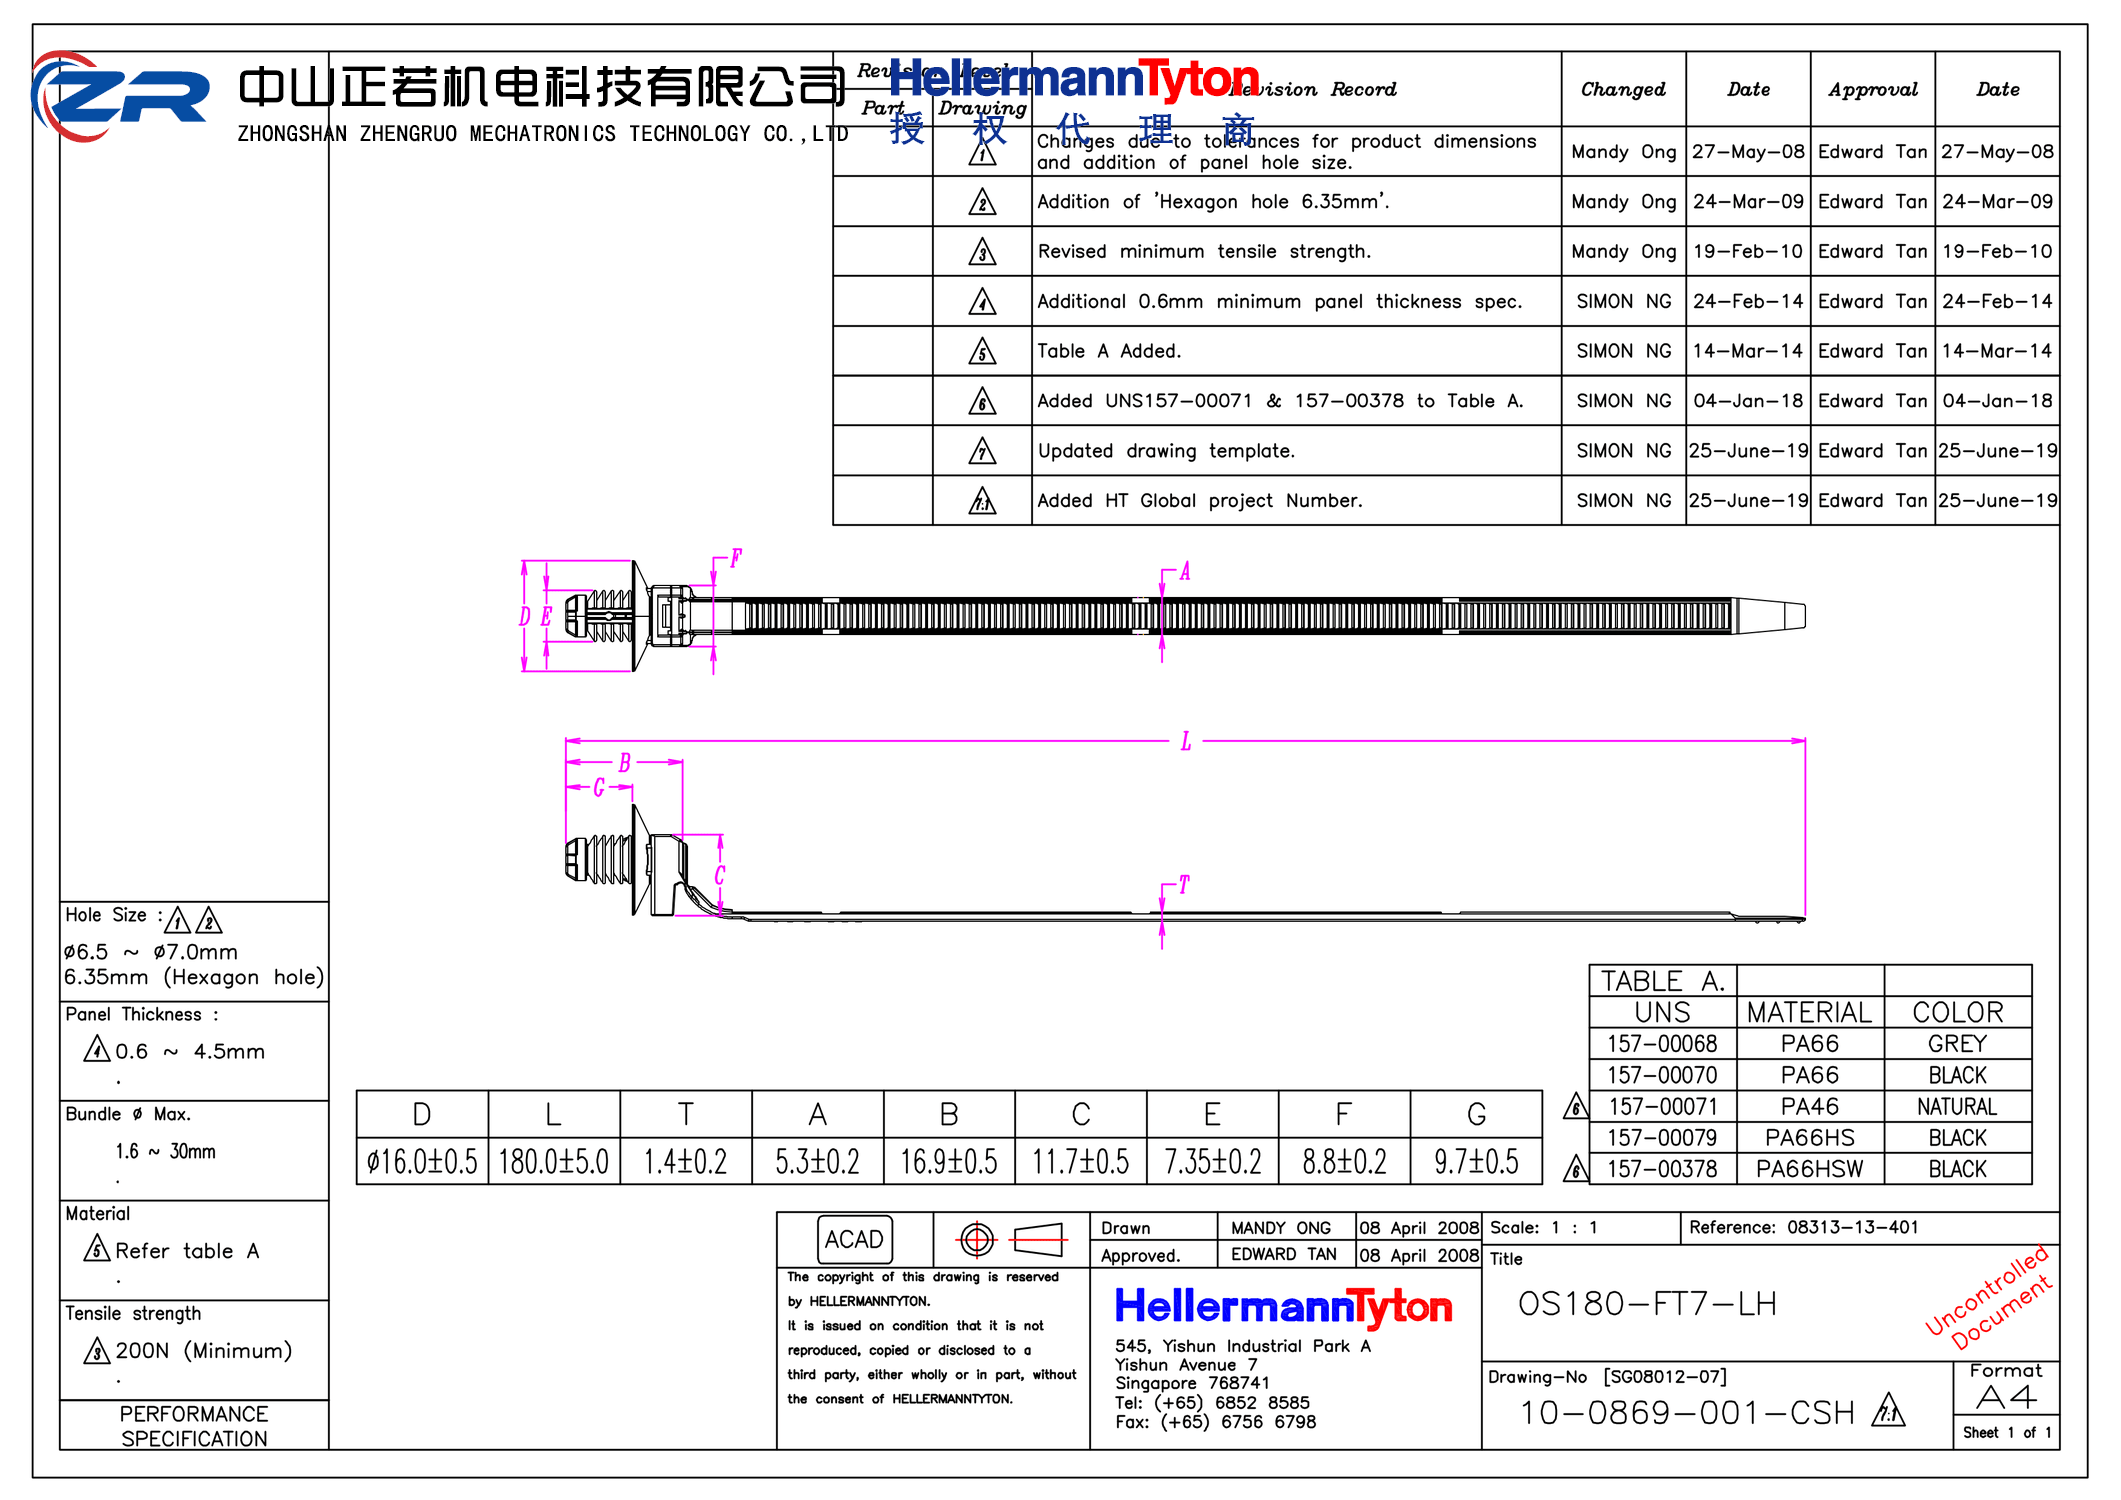Click dimension value 7.35±0.2
Image resolution: width=2121 pixels, height=1500 pixels.
(1213, 1162)
